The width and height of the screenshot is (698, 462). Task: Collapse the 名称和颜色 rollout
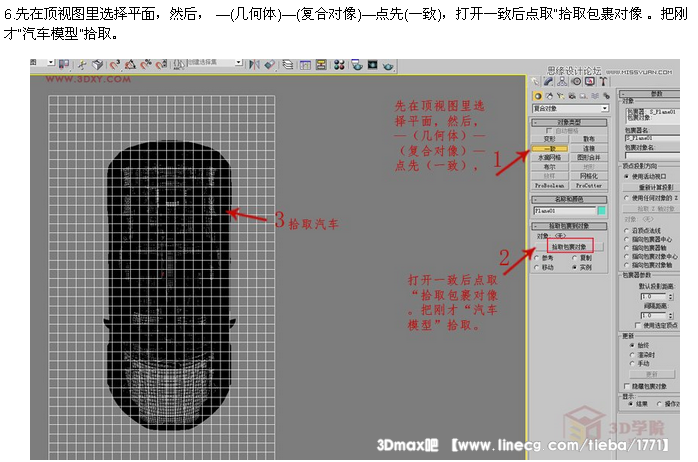tap(569, 199)
